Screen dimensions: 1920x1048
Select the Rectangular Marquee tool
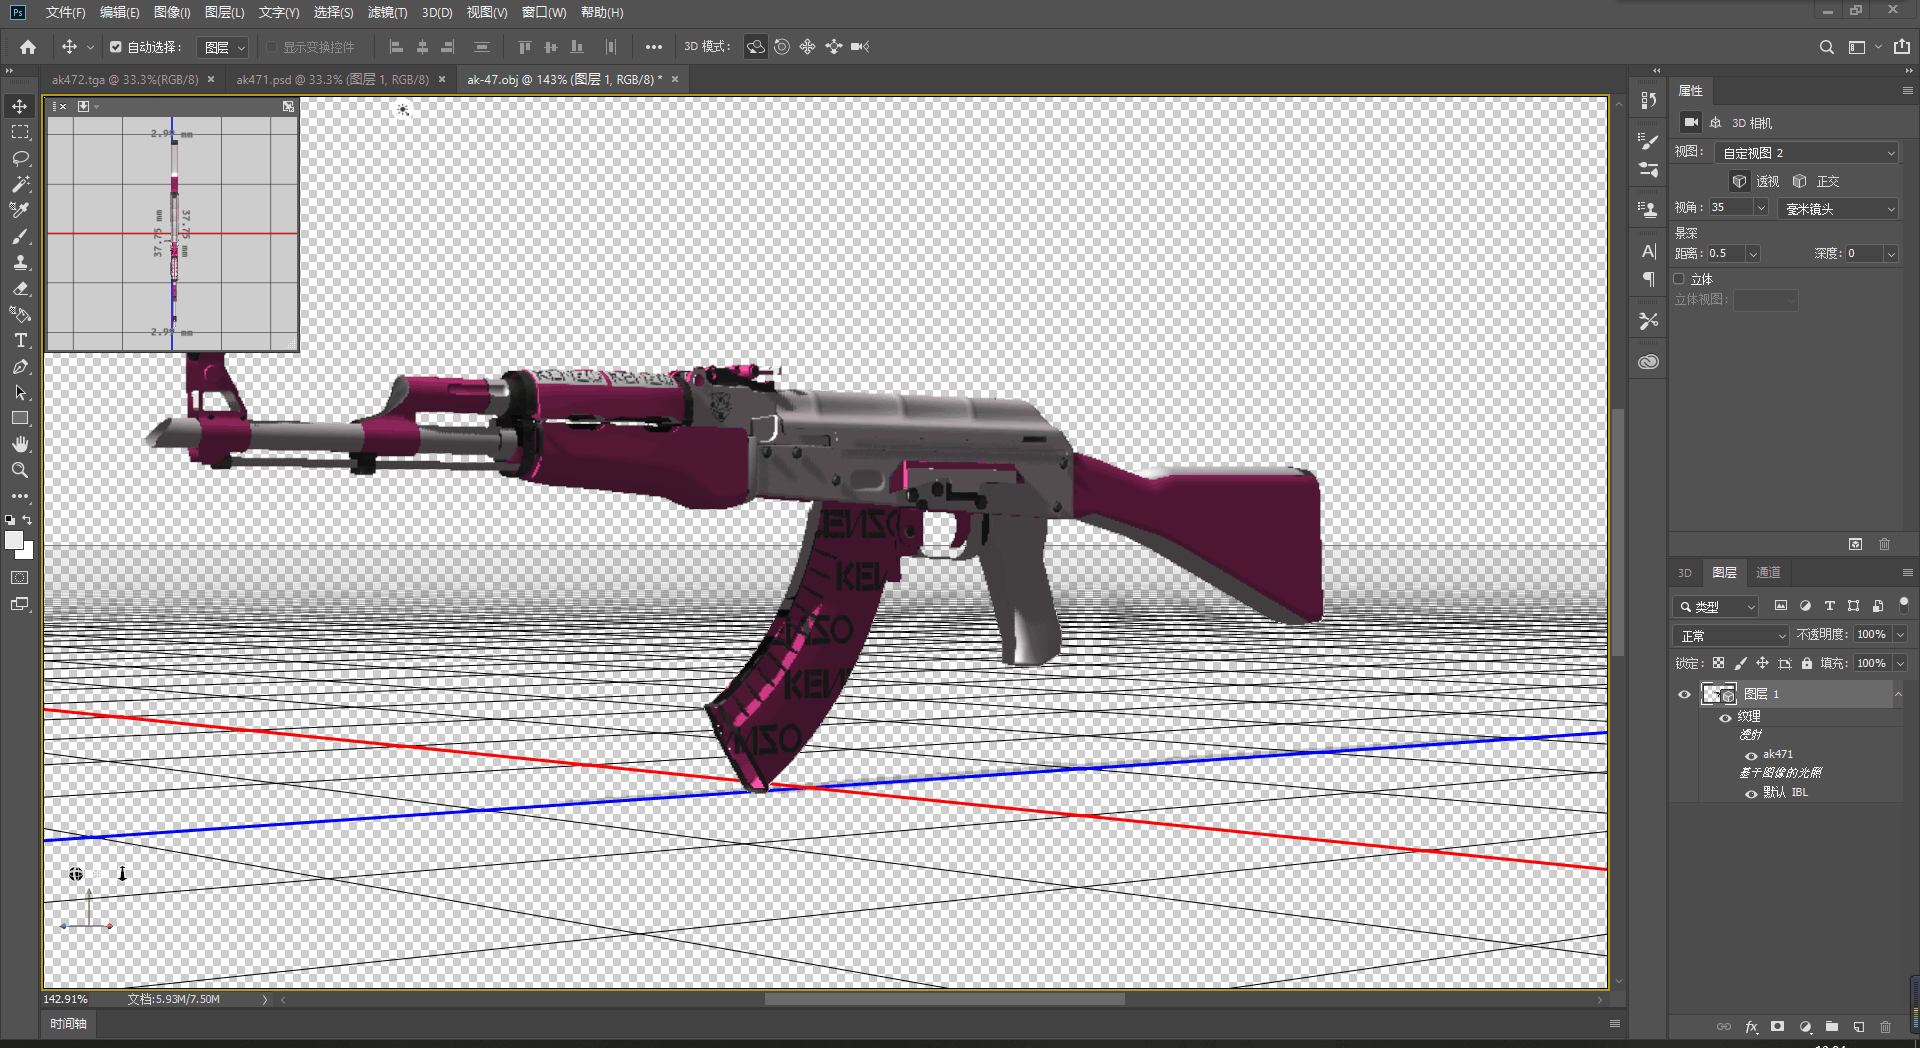[20, 132]
